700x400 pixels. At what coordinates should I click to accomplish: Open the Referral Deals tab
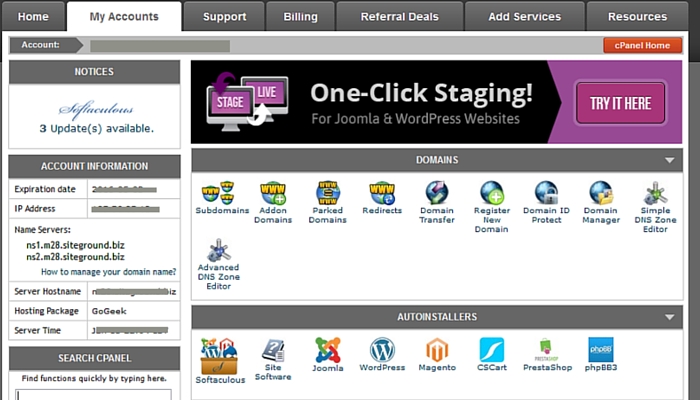pos(400,17)
